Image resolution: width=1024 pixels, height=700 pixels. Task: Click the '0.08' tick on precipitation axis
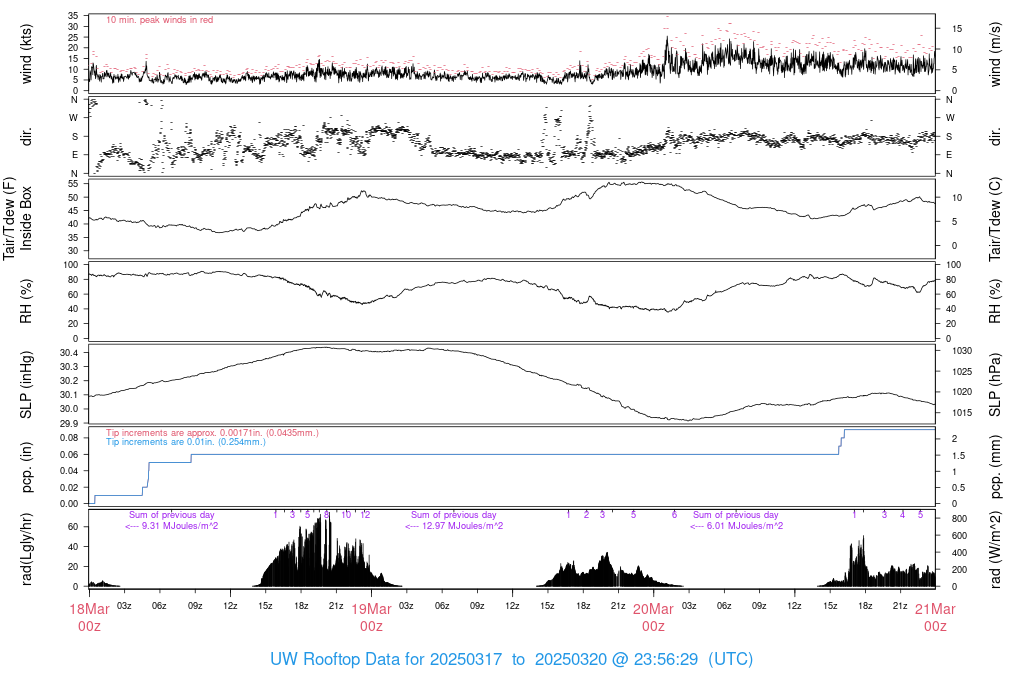(x=69, y=438)
